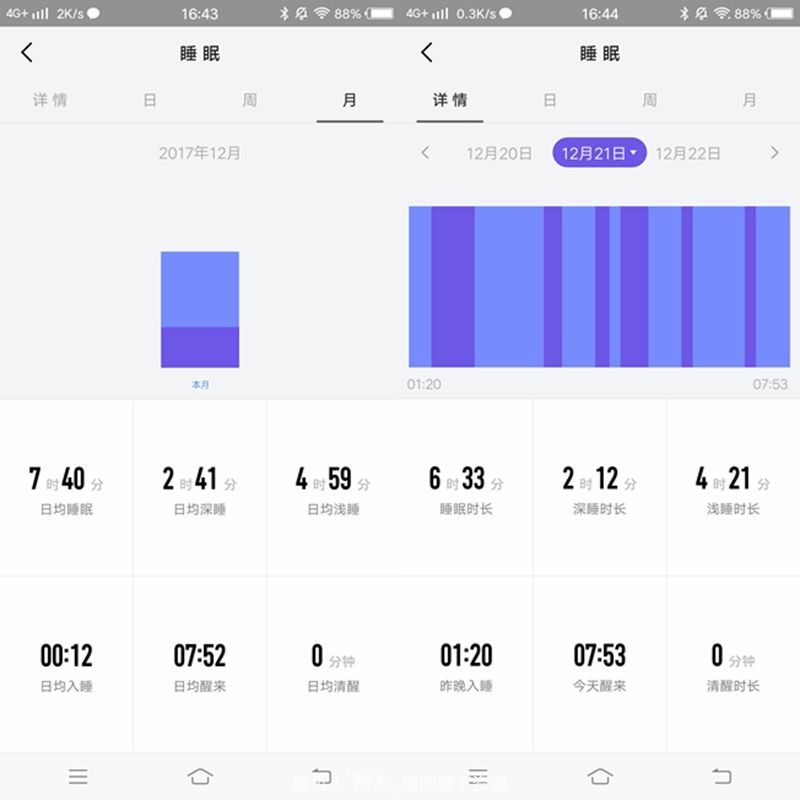Tap the home icon at the bottom right screen
Image resolution: width=800 pixels, height=800 pixels.
coord(600,776)
